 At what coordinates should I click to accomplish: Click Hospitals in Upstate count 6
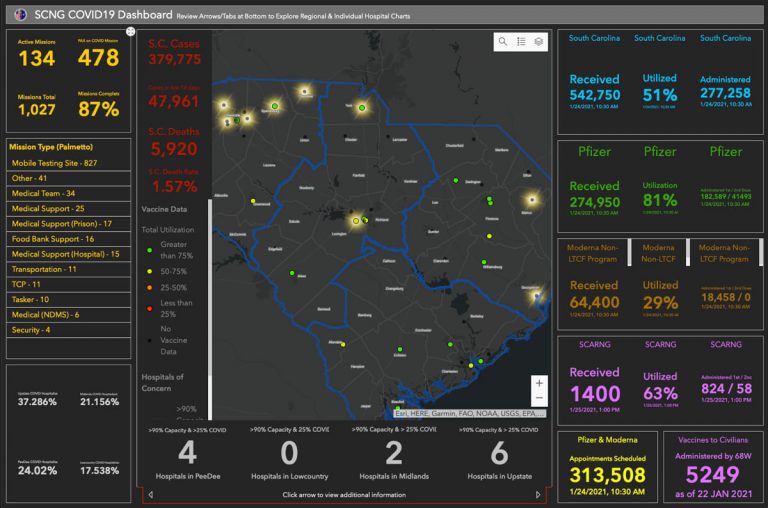(x=499, y=453)
